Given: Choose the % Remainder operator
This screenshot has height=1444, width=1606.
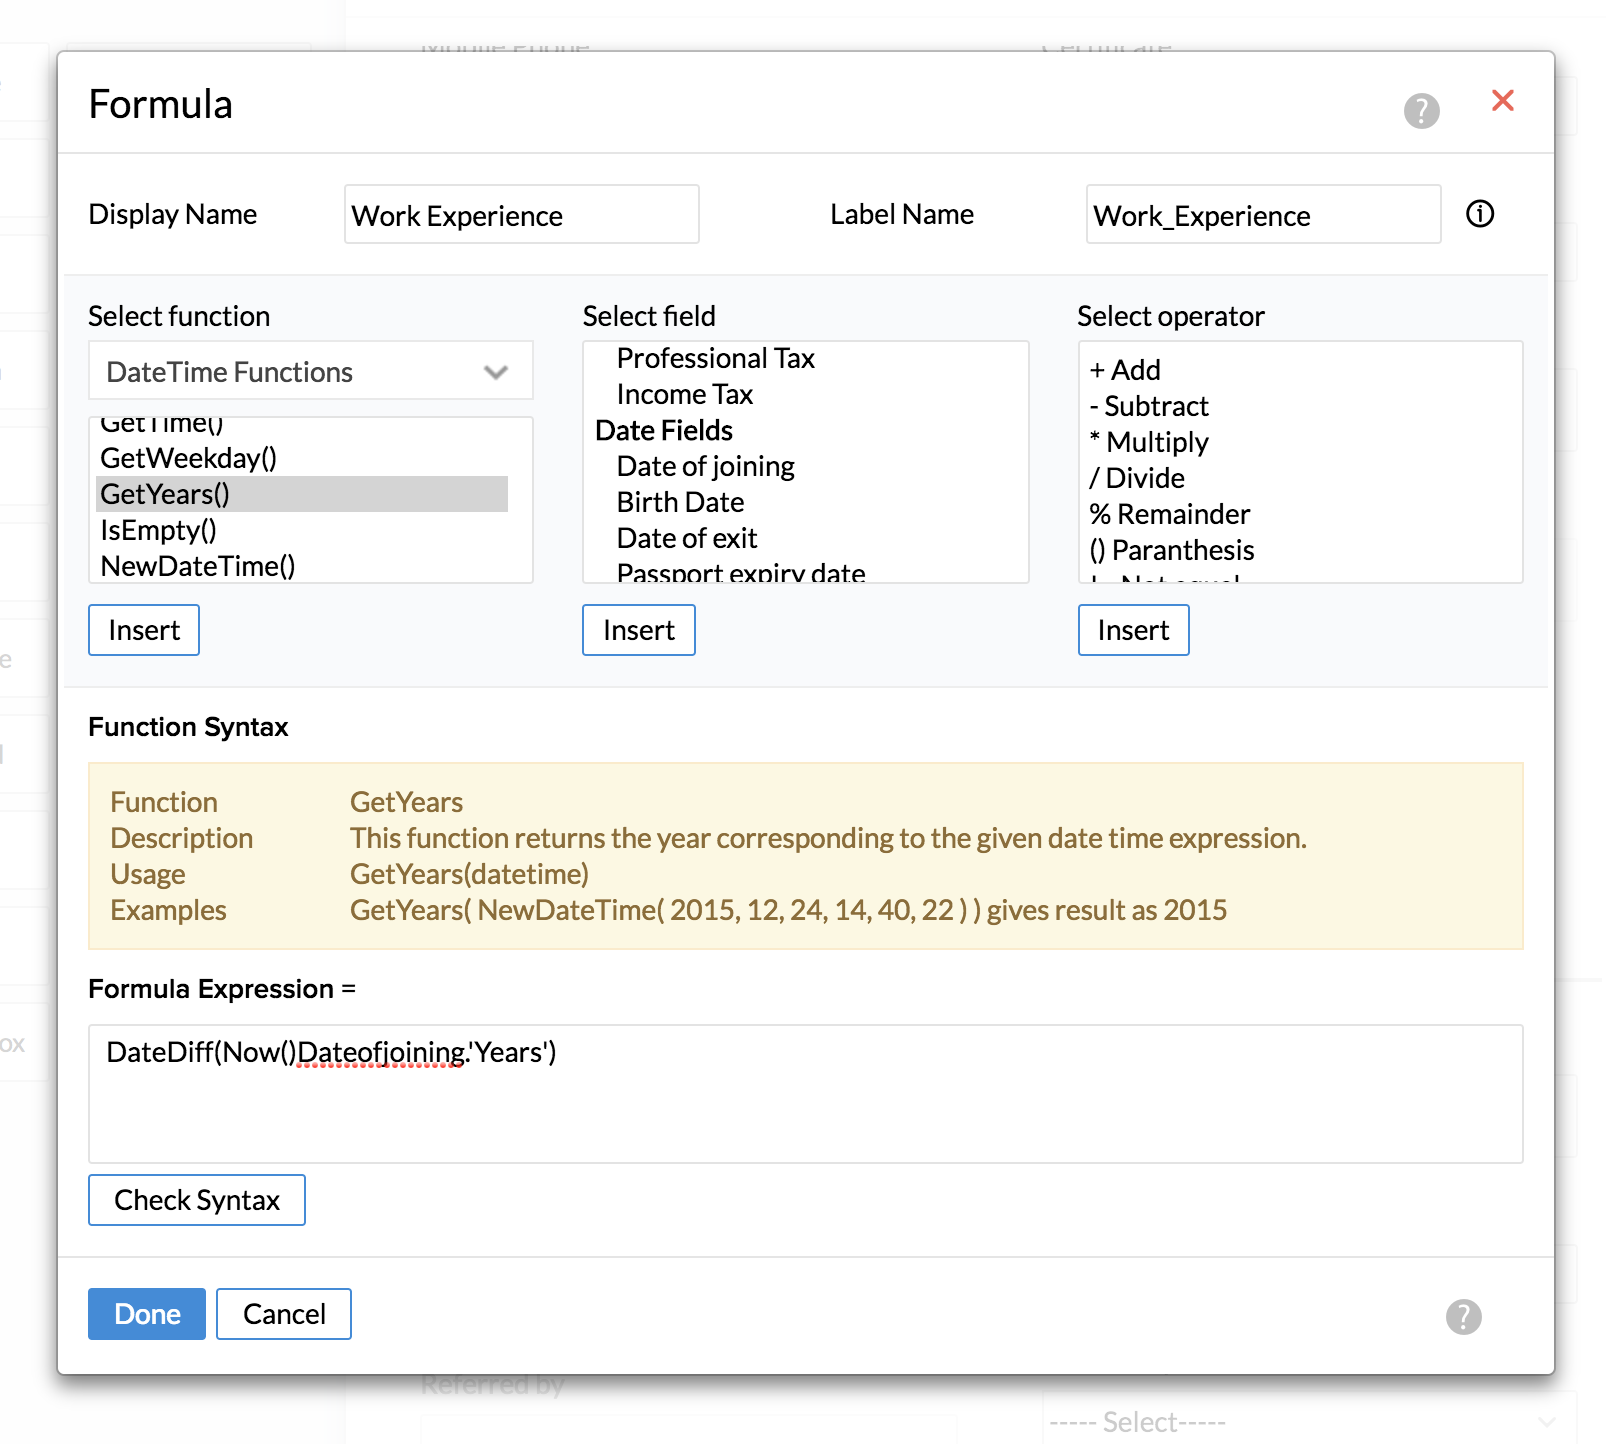Looking at the screenshot, I should pyautogui.click(x=1170, y=514).
